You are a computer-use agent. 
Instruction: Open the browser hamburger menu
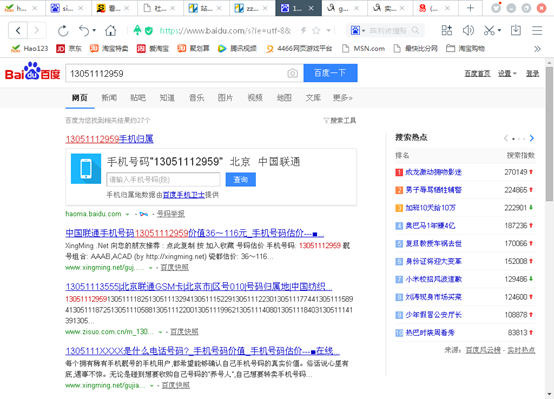537,30
